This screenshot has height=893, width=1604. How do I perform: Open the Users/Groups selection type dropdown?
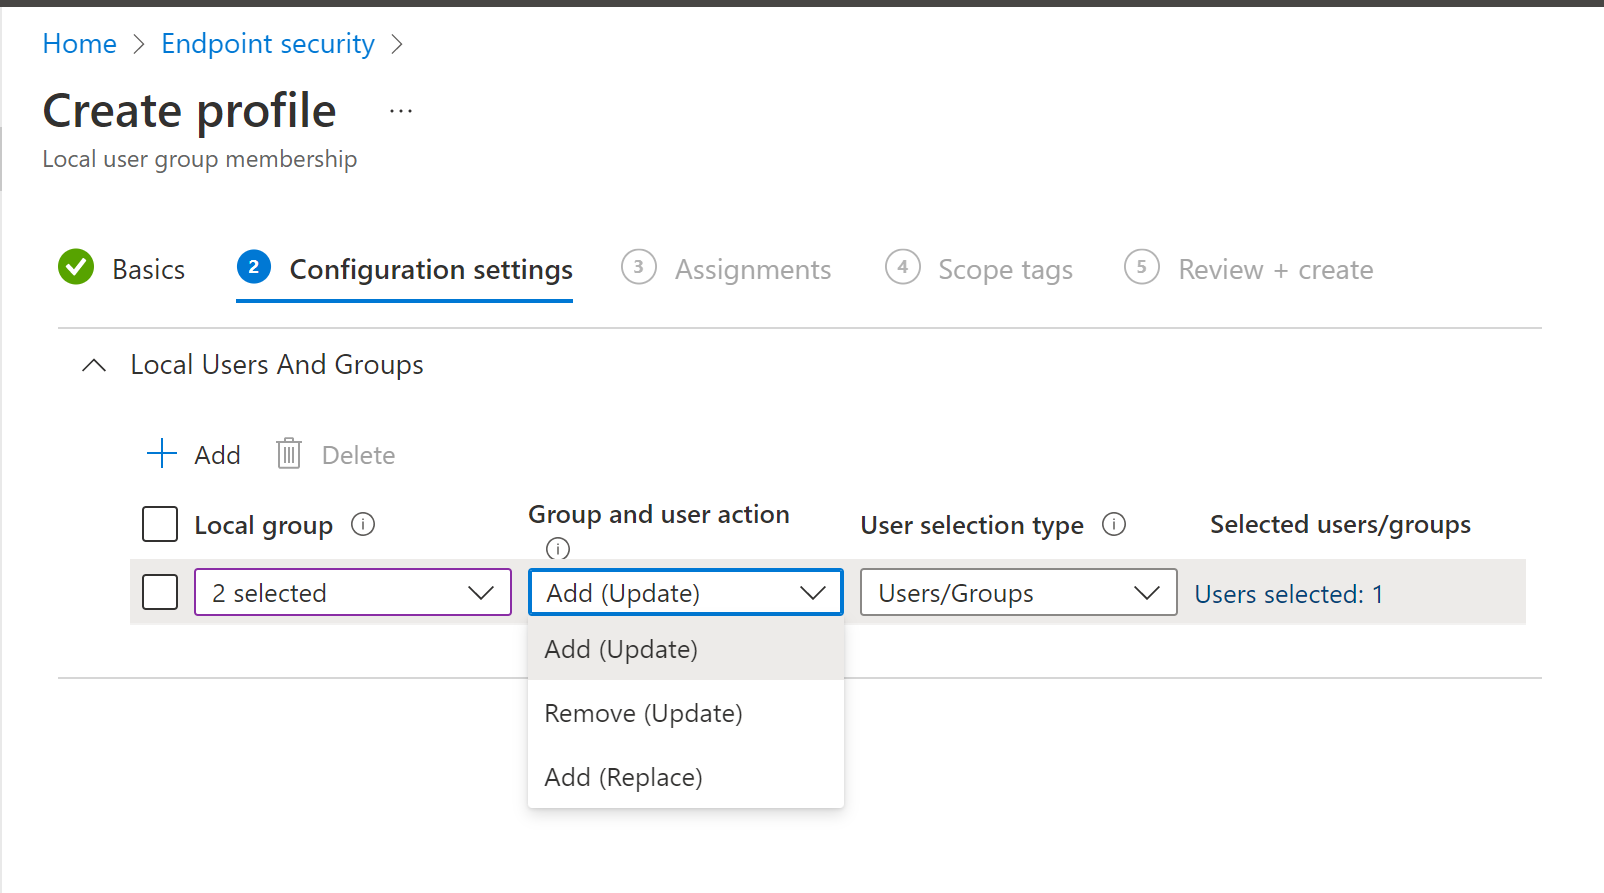tap(1018, 592)
